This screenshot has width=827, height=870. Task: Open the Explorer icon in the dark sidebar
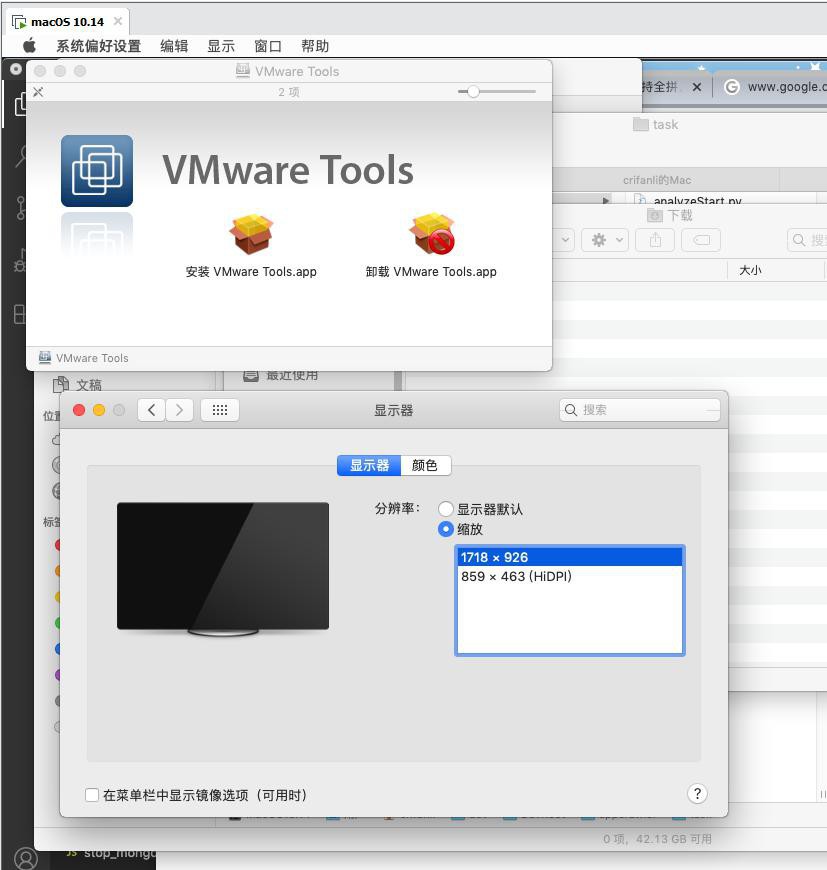pos(20,103)
